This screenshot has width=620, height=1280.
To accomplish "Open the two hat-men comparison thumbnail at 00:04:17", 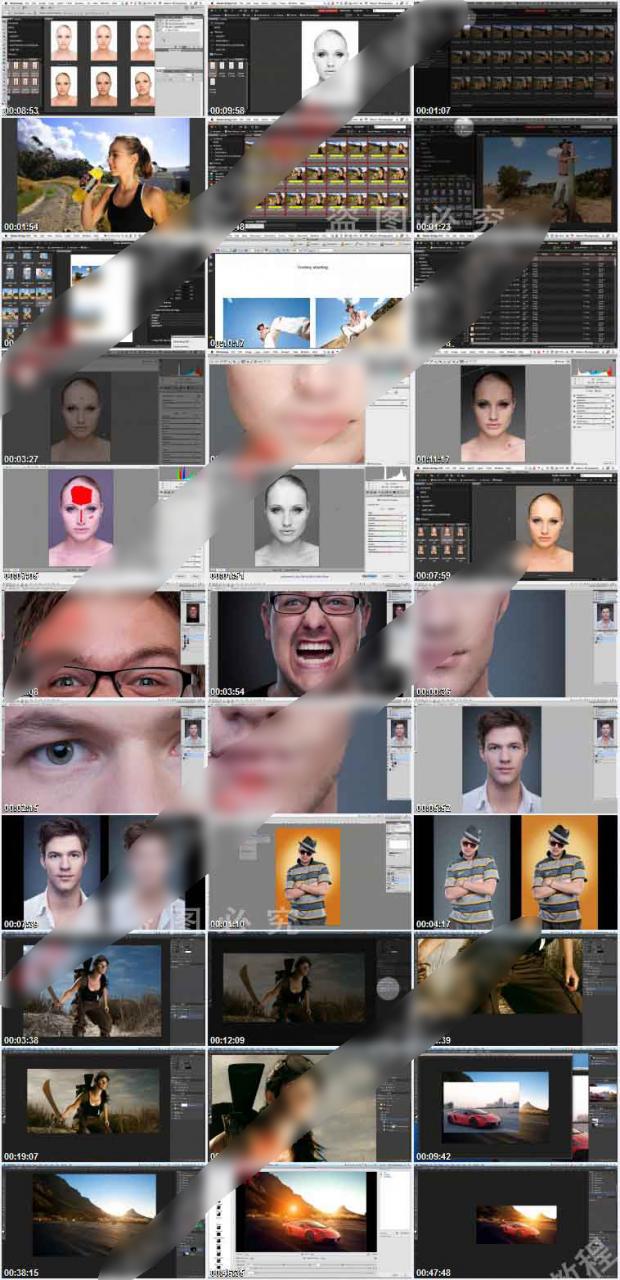I will point(515,873).
